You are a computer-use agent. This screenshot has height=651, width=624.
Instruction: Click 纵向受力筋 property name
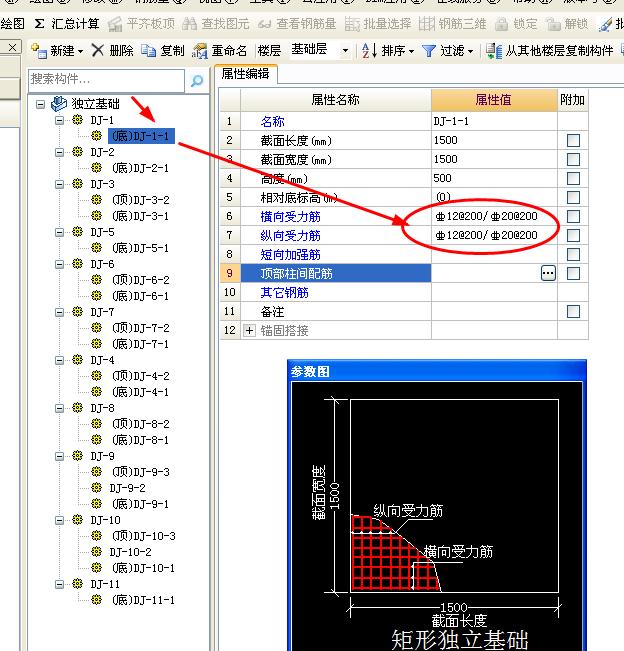(291, 235)
